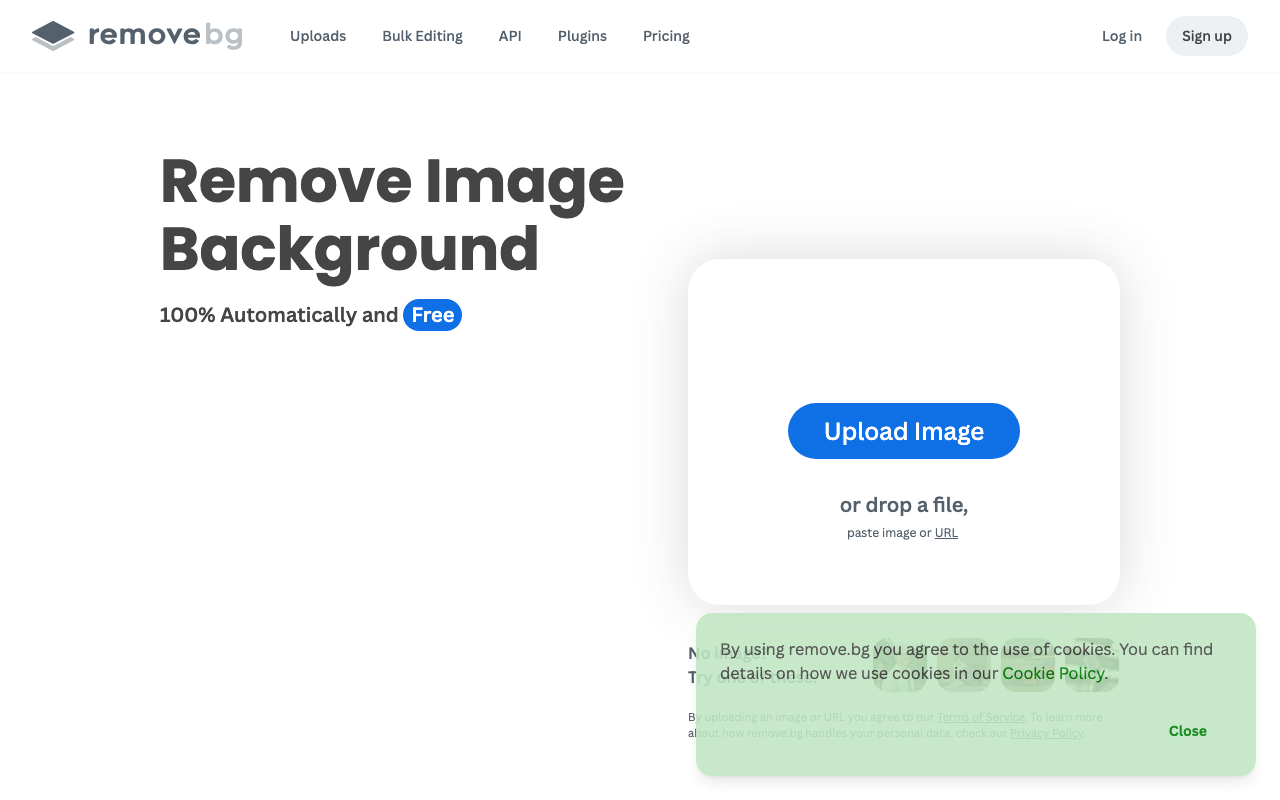The image size is (1280, 800).
Task: Click the "Free" badge
Action: pyautogui.click(x=432, y=315)
